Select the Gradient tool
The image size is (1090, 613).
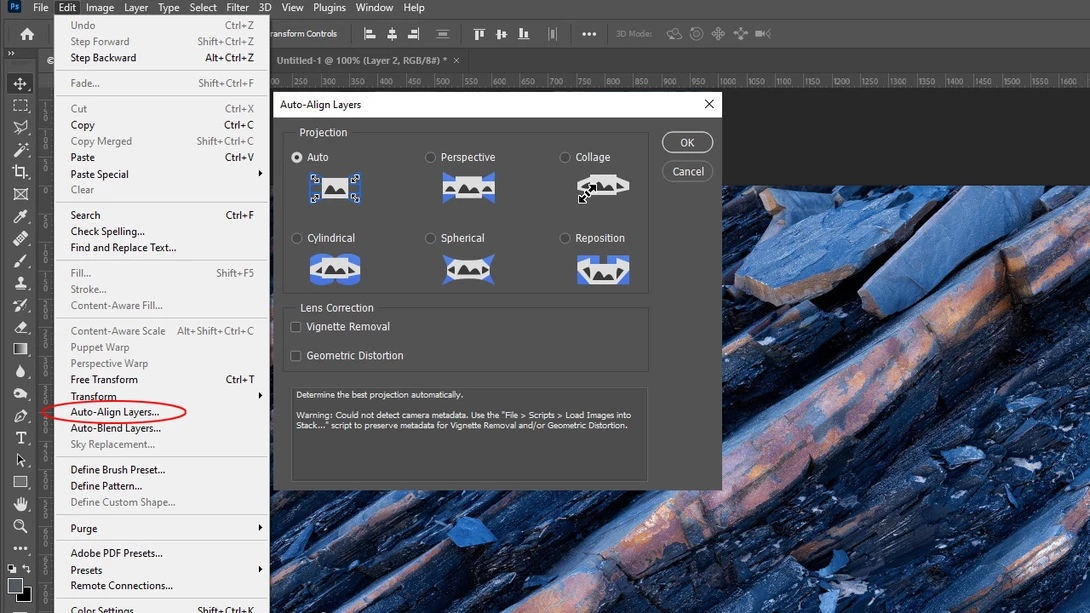pos(20,349)
